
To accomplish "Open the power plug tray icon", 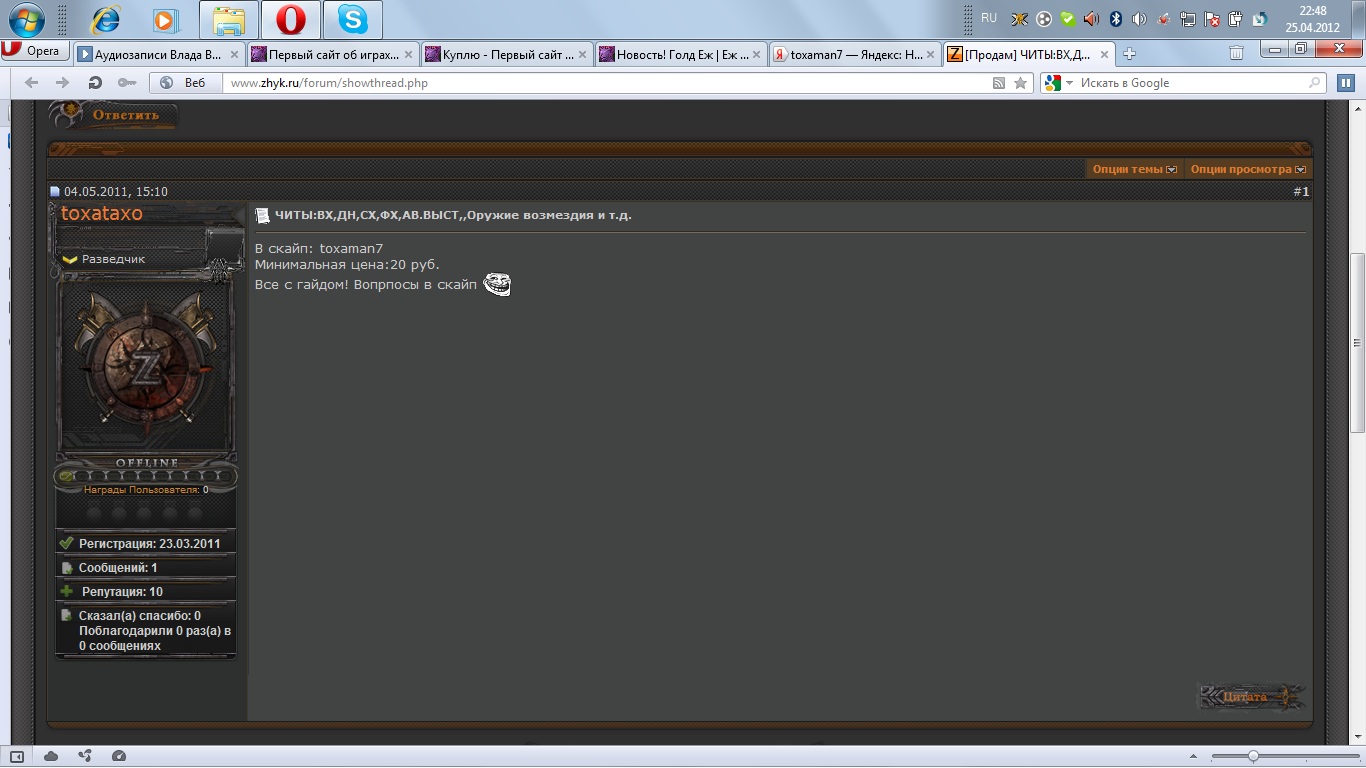I will 1236,19.
